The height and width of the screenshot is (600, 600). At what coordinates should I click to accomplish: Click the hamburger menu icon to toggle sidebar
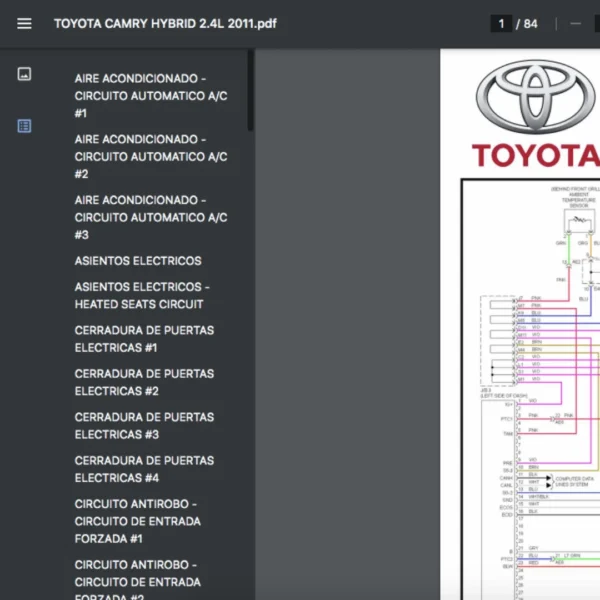point(24,23)
